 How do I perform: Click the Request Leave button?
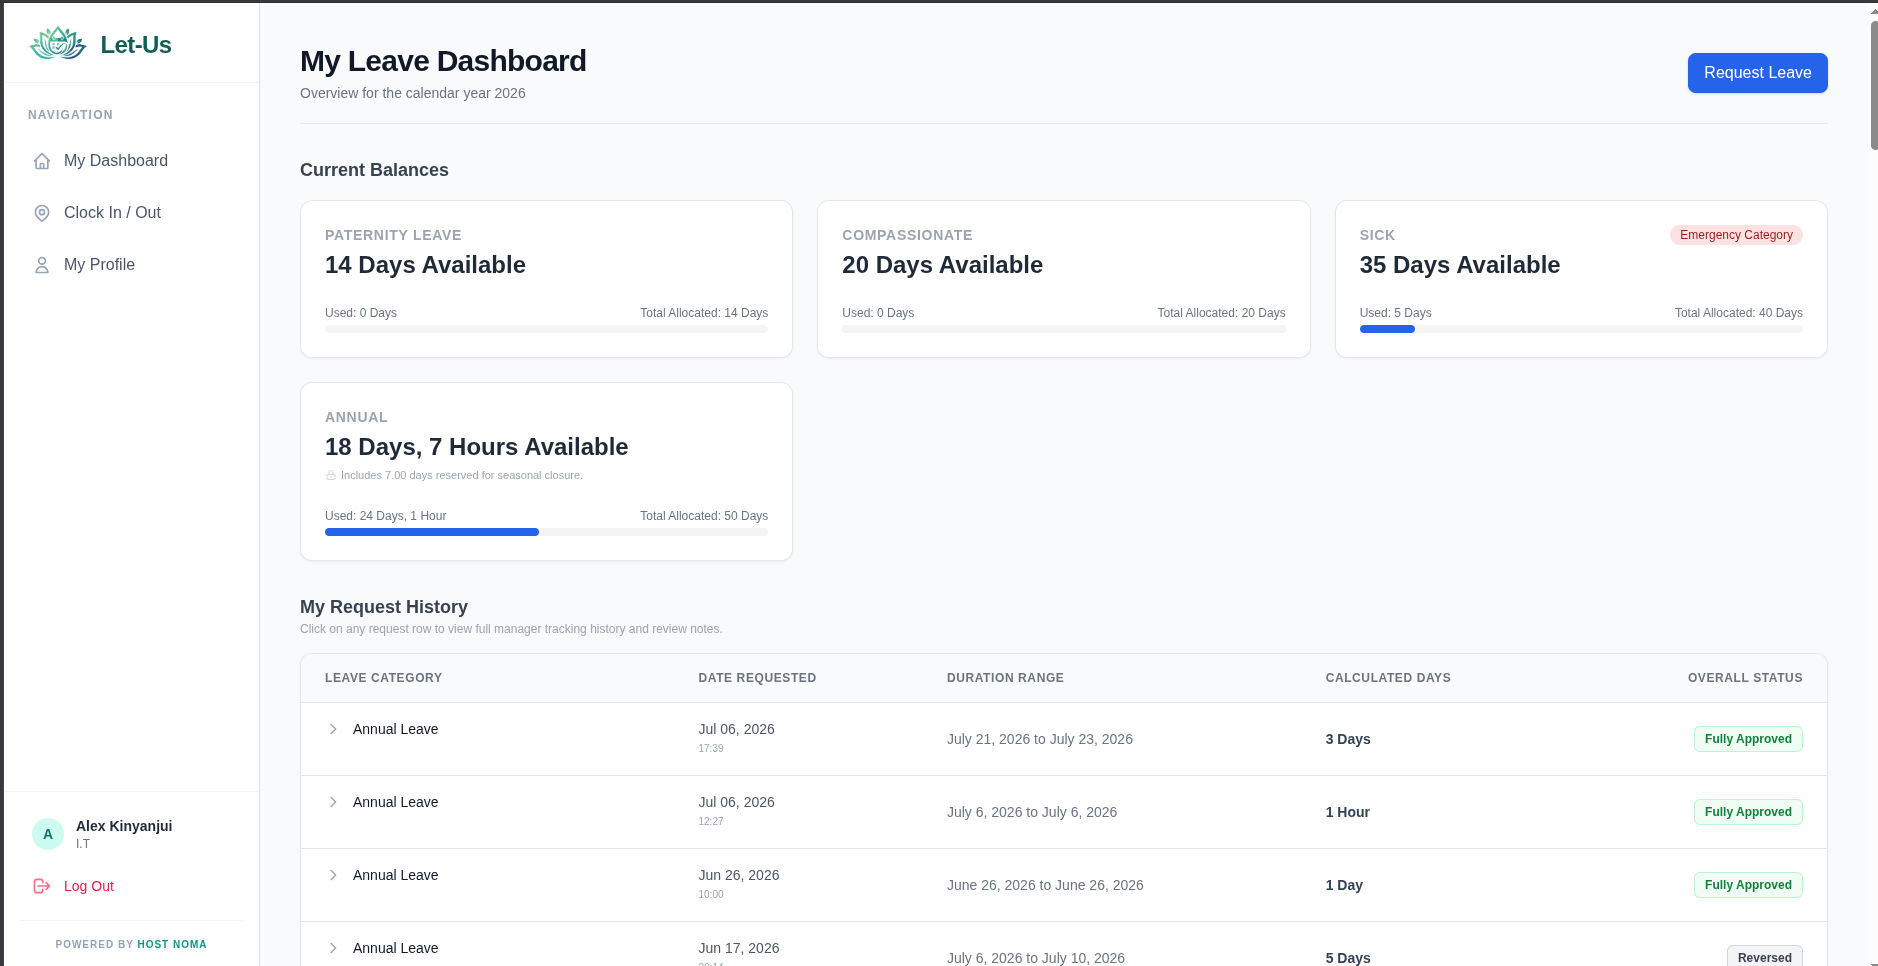pos(1757,73)
